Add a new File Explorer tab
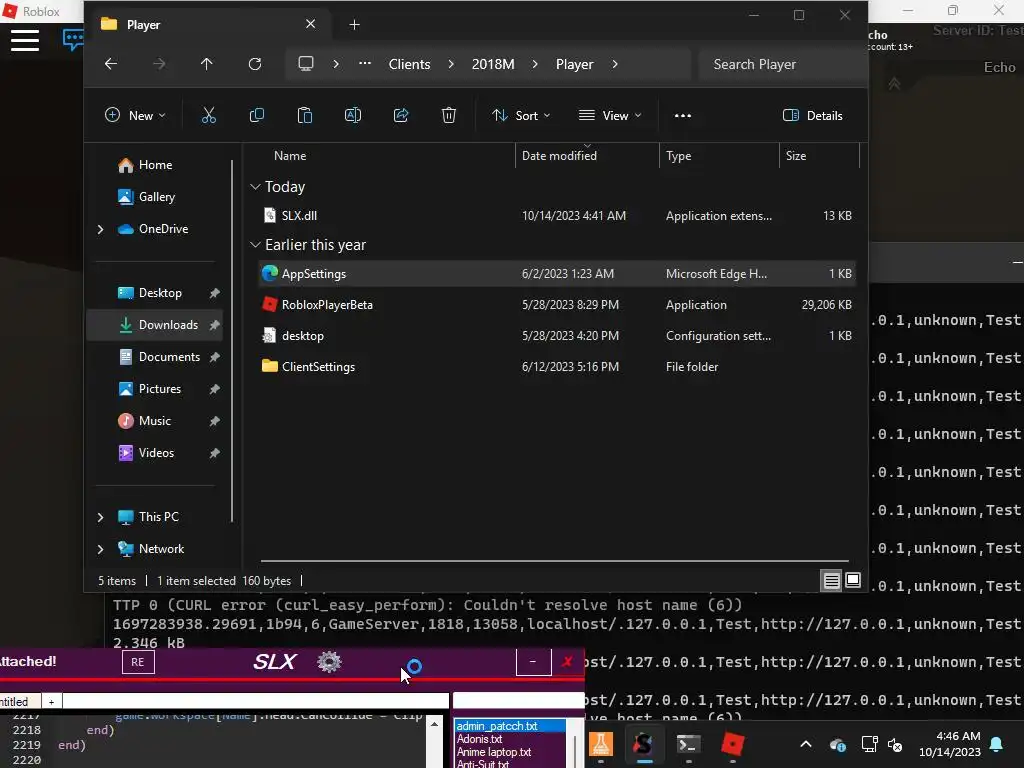The image size is (1024, 768). click(x=354, y=25)
